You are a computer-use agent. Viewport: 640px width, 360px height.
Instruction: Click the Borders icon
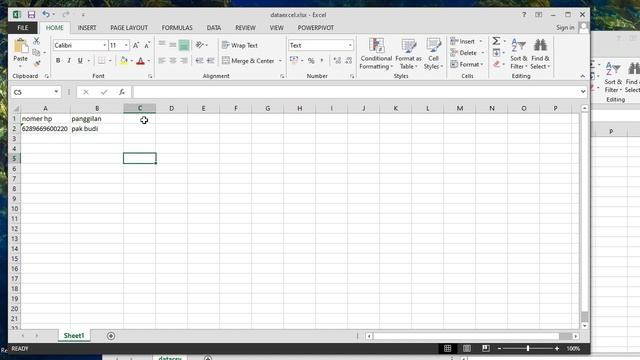click(x=101, y=61)
